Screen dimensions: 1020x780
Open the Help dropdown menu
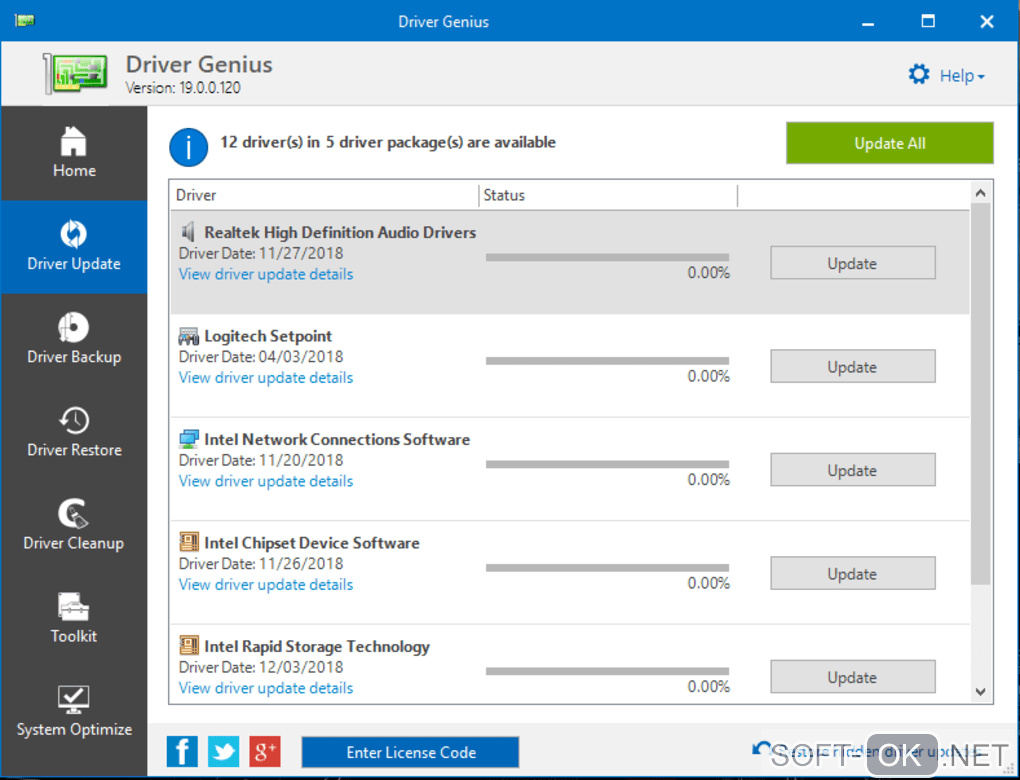(x=962, y=76)
